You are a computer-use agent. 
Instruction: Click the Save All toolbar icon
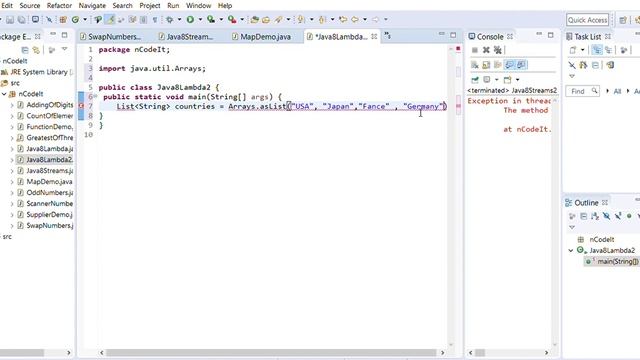pos(22,20)
